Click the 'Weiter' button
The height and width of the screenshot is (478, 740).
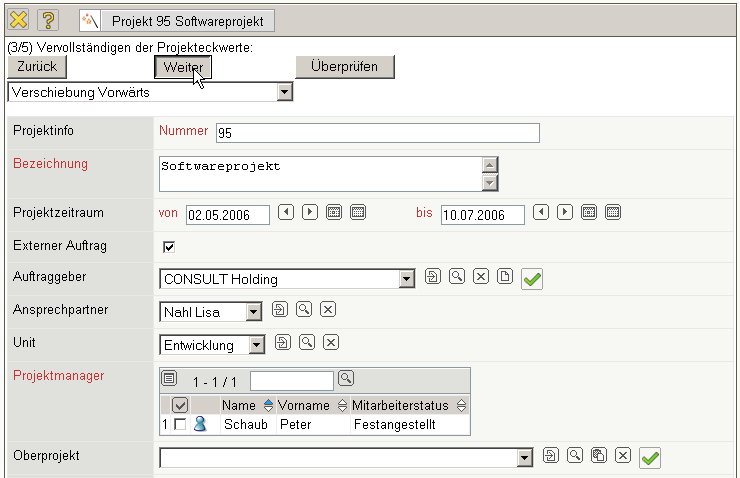pos(183,66)
